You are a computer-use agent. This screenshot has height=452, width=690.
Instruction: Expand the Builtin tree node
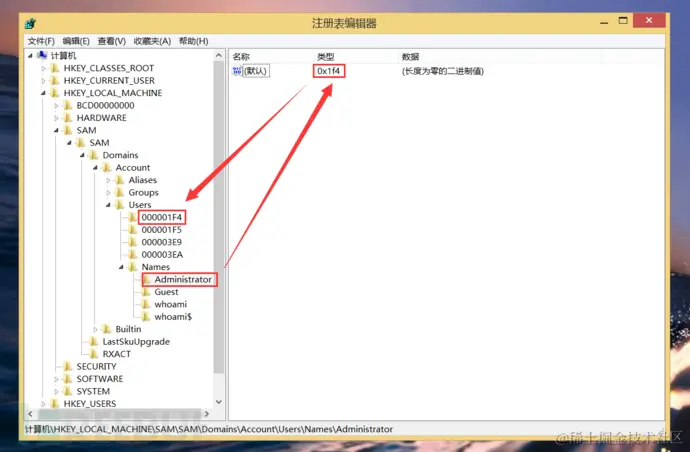[x=95, y=330]
